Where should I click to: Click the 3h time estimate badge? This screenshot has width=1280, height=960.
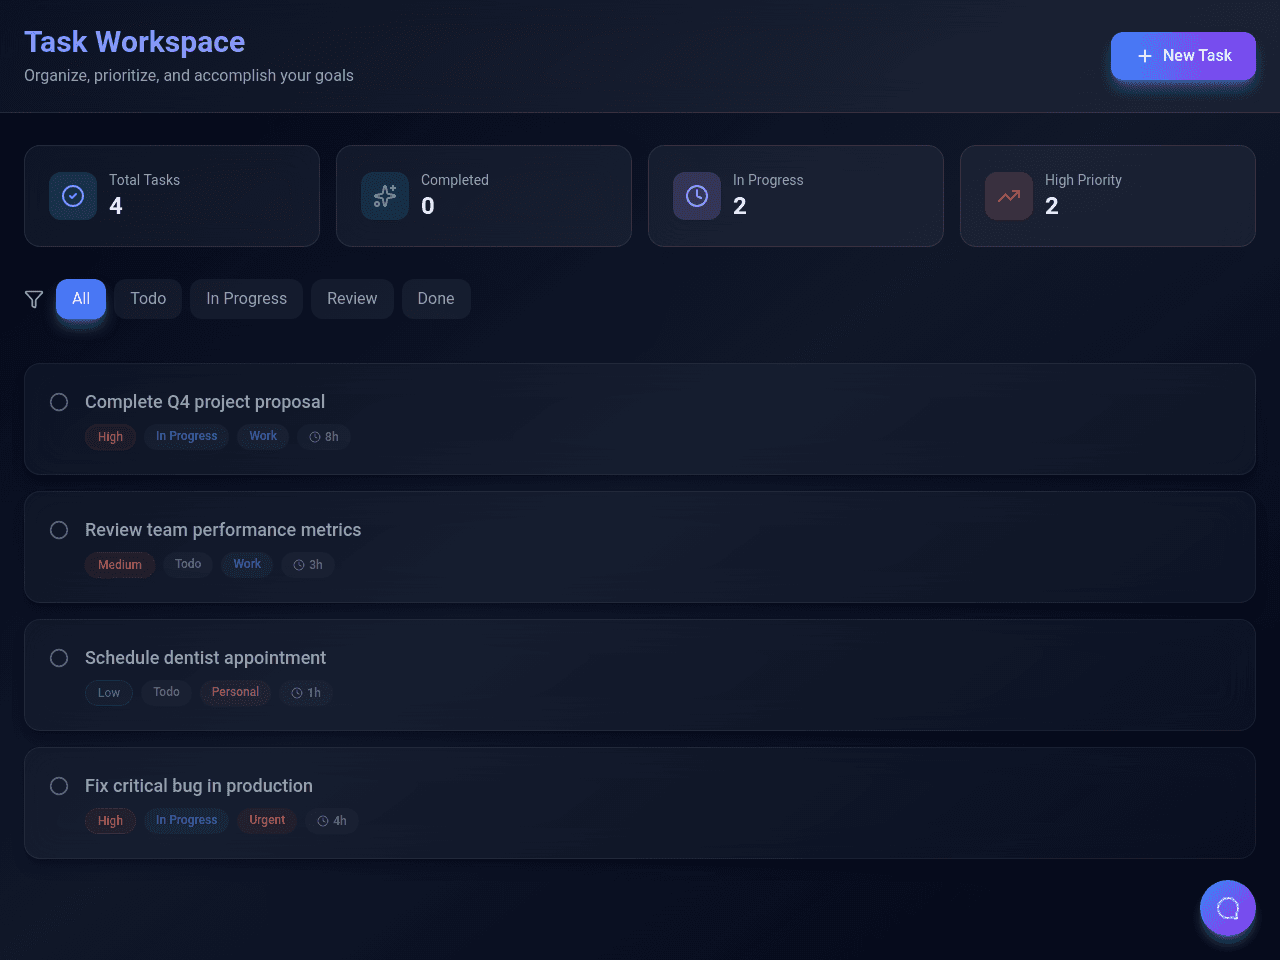pos(308,565)
